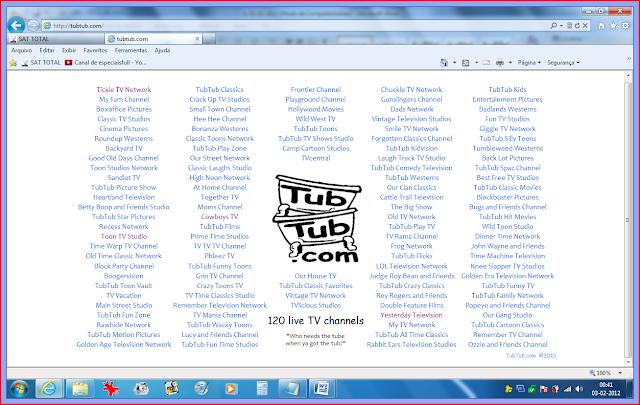Expand the Print dropdown arrow

510,63
